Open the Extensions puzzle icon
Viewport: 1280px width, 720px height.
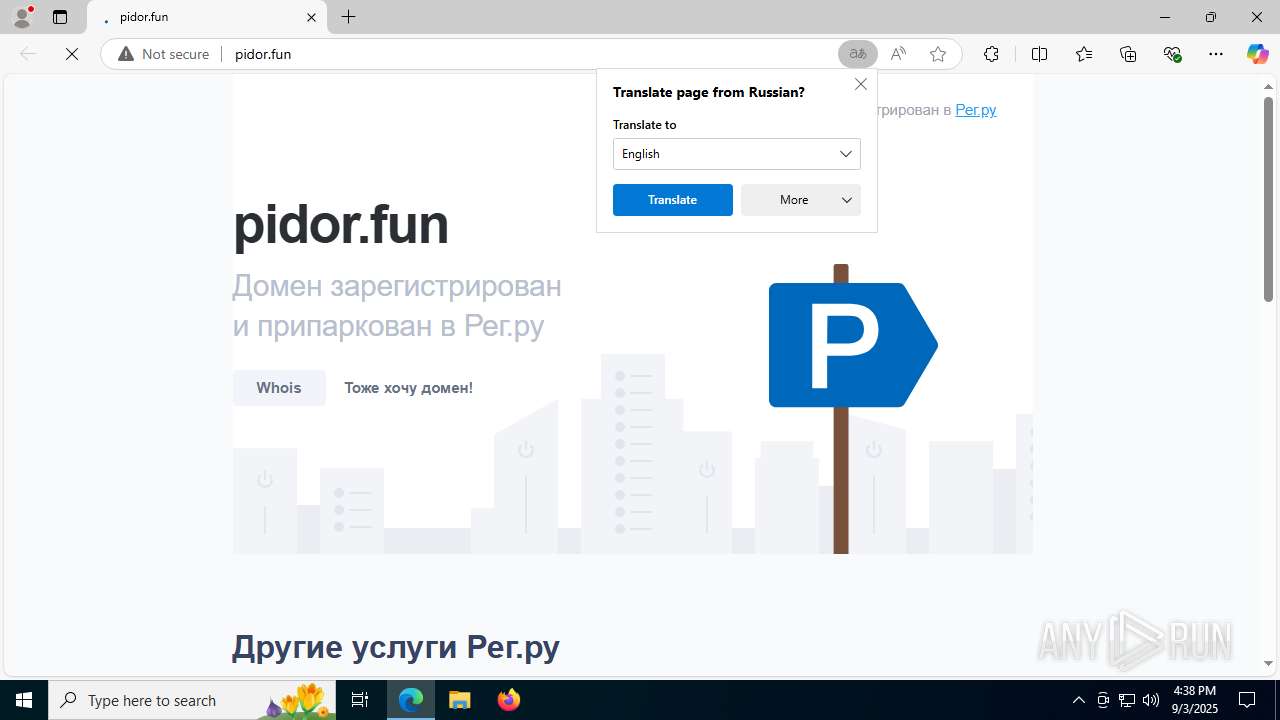click(x=991, y=54)
